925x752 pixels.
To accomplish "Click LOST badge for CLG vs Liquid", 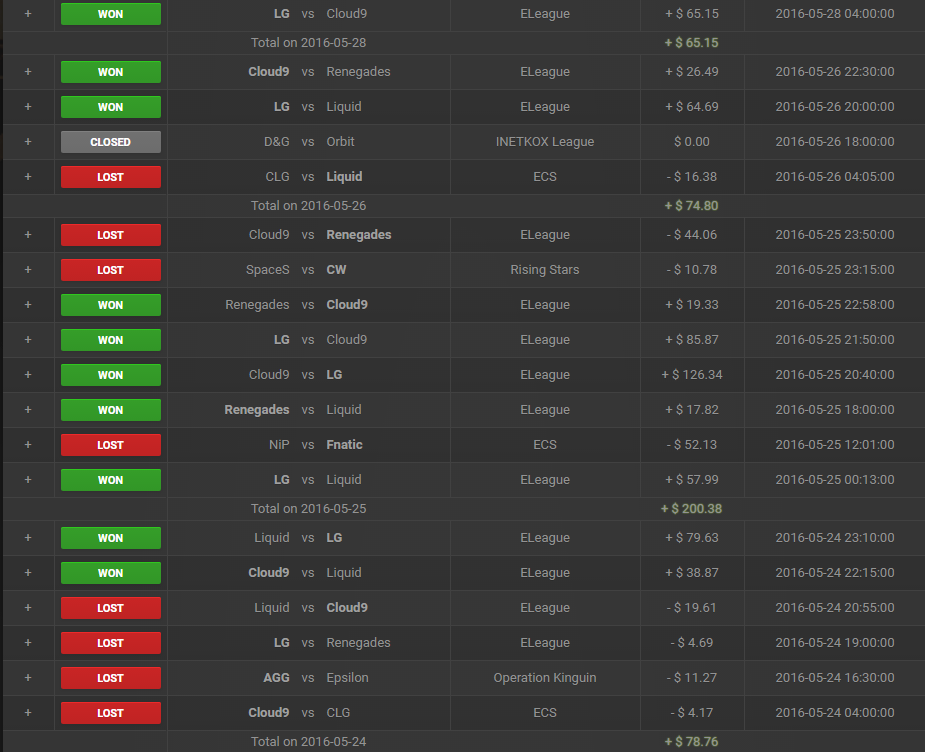I will pos(111,176).
